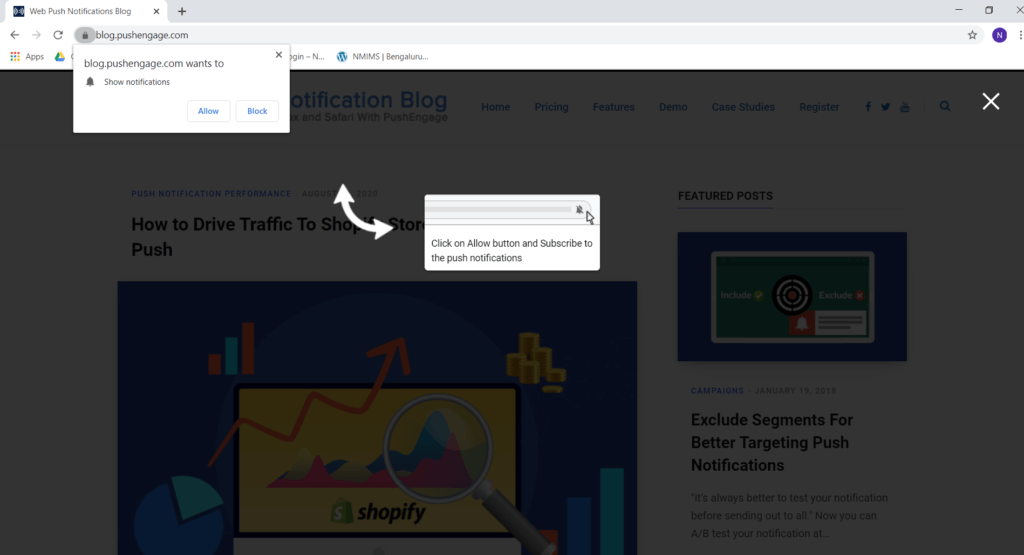Dismiss the dark overlay with the X icon
The width and height of the screenshot is (1024, 555).
991,101
